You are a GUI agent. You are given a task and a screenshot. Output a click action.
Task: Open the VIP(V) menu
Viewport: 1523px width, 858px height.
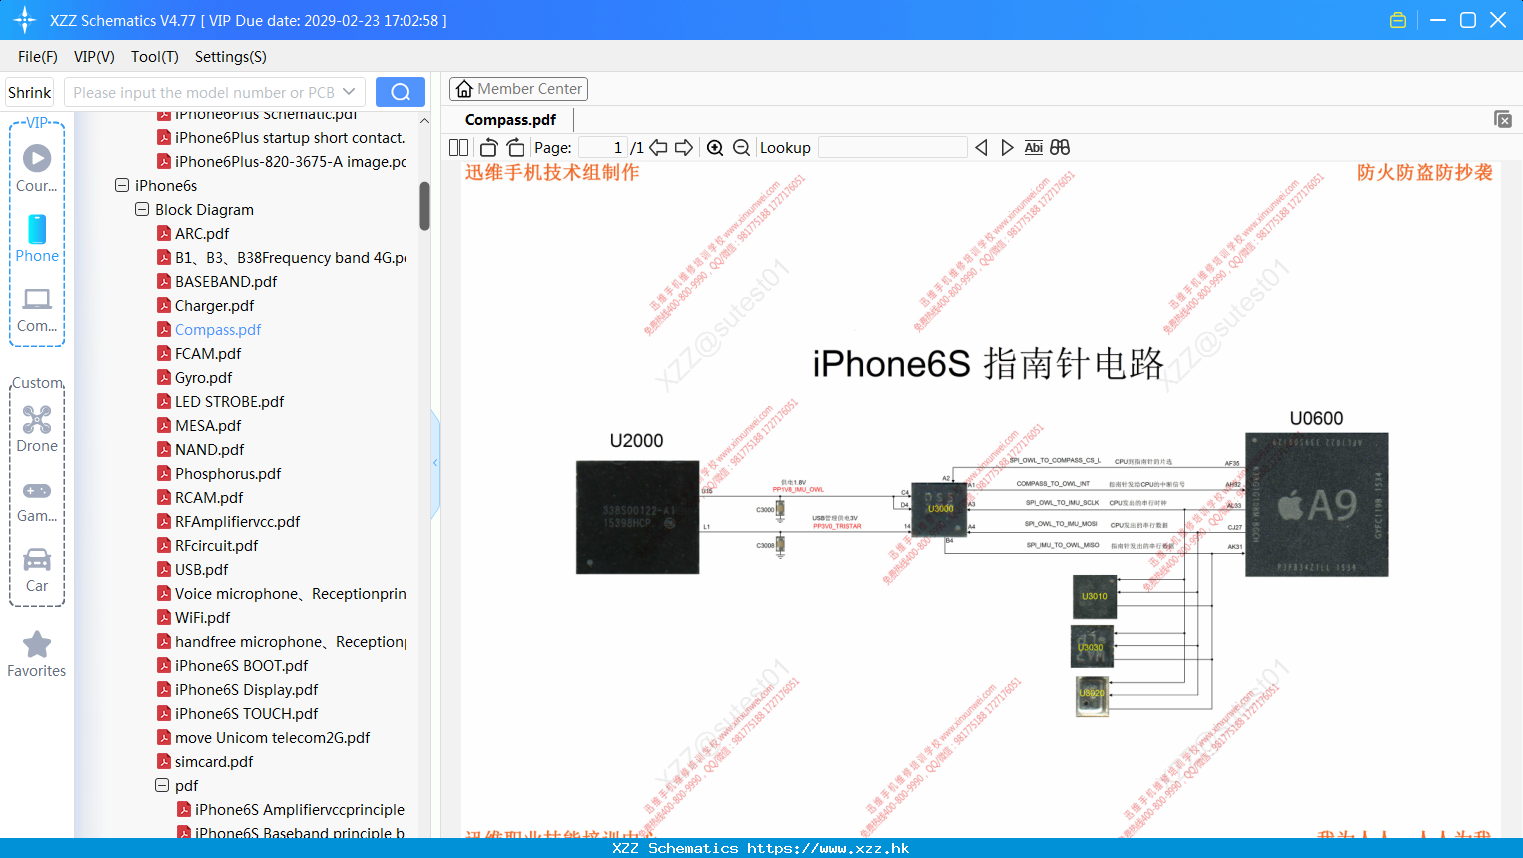[x=94, y=57]
